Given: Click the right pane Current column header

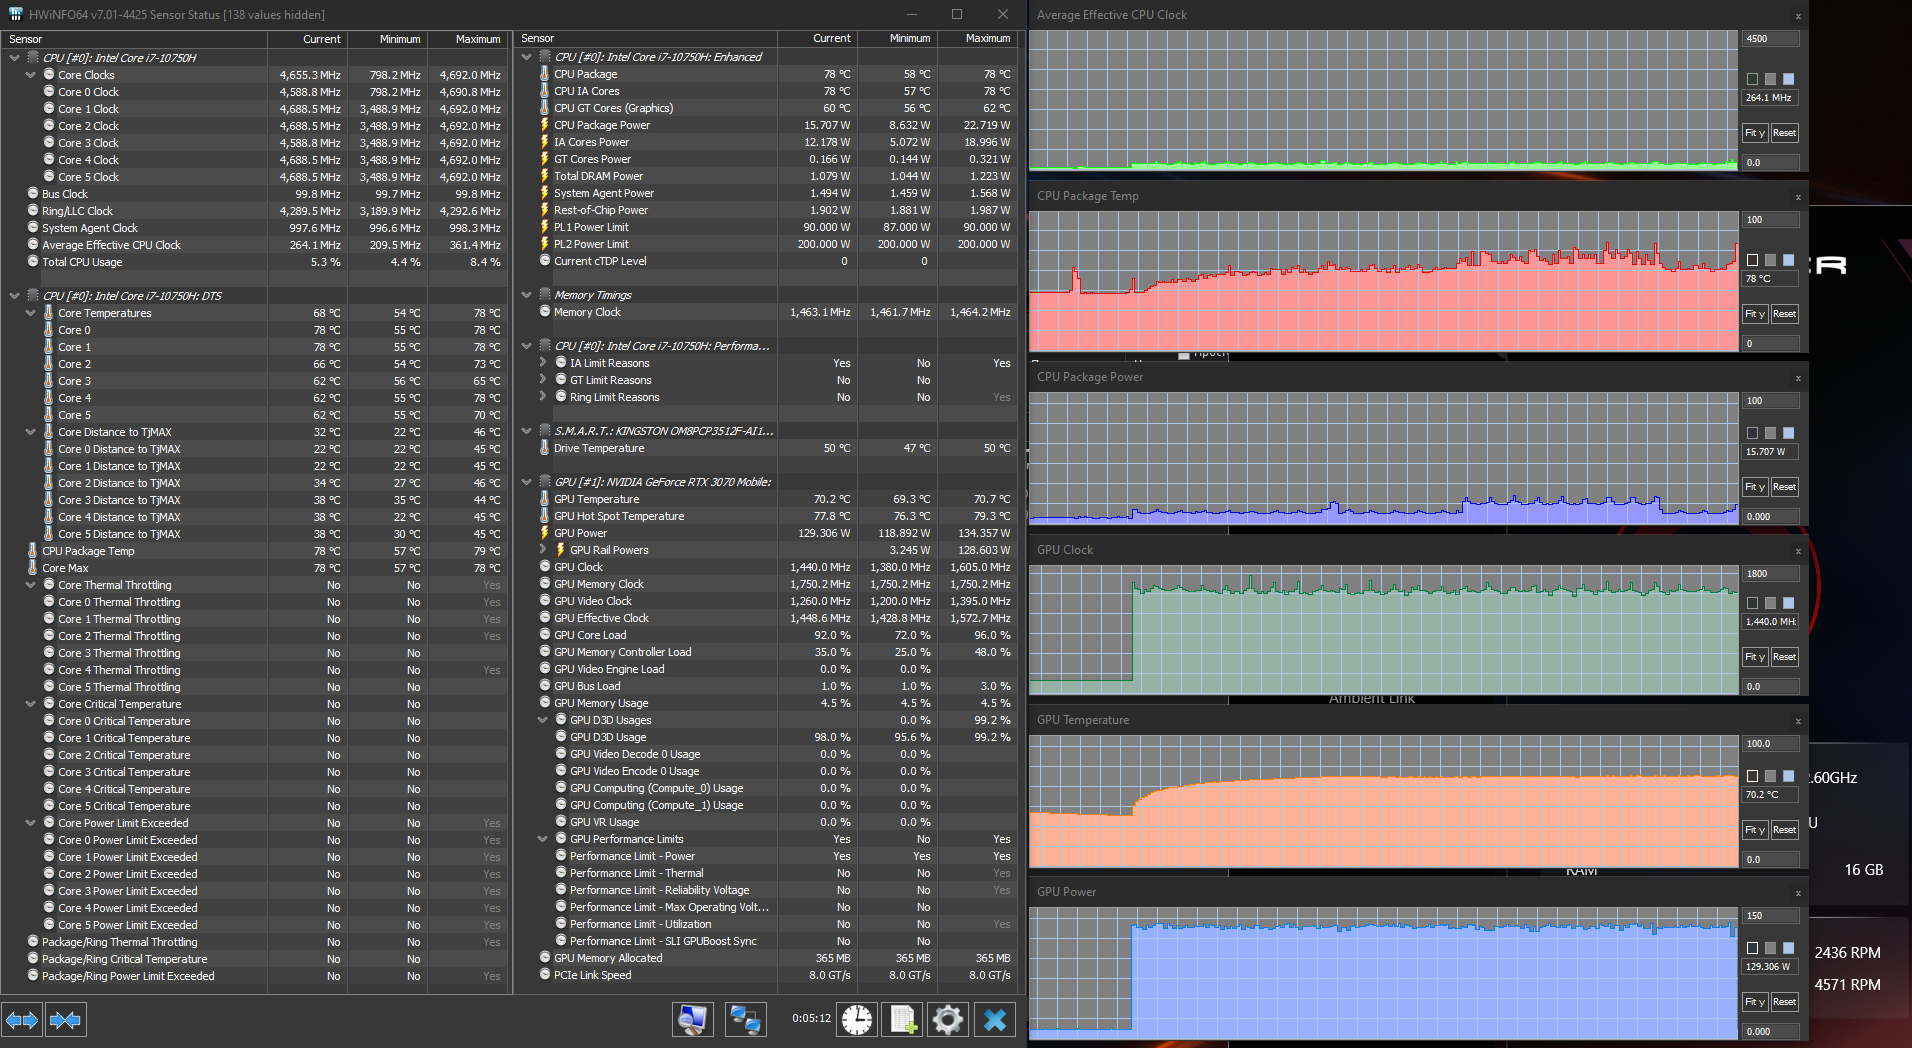Looking at the screenshot, I should click(x=817, y=39).
